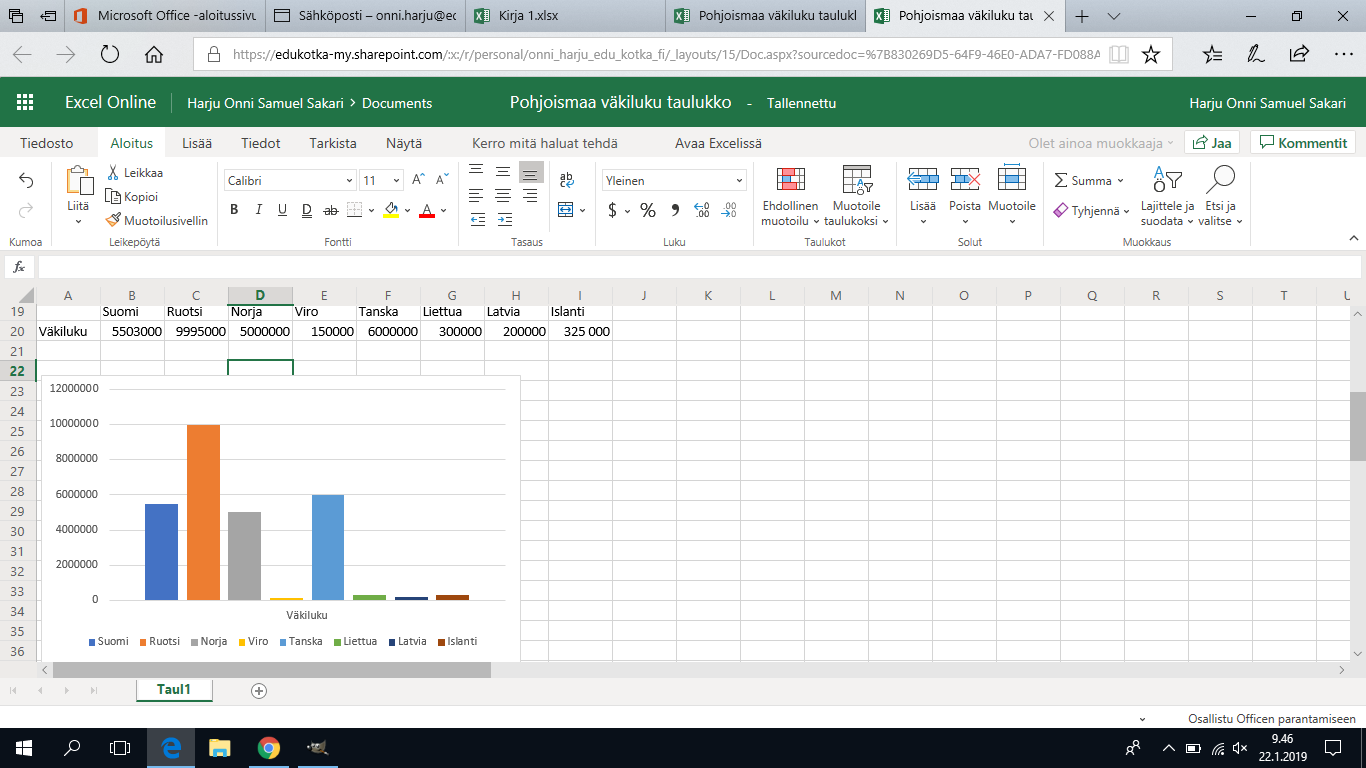Toggle bold formatting
Image resolution: width=1366 pixels, height=768 pixels.
[234, 210]
